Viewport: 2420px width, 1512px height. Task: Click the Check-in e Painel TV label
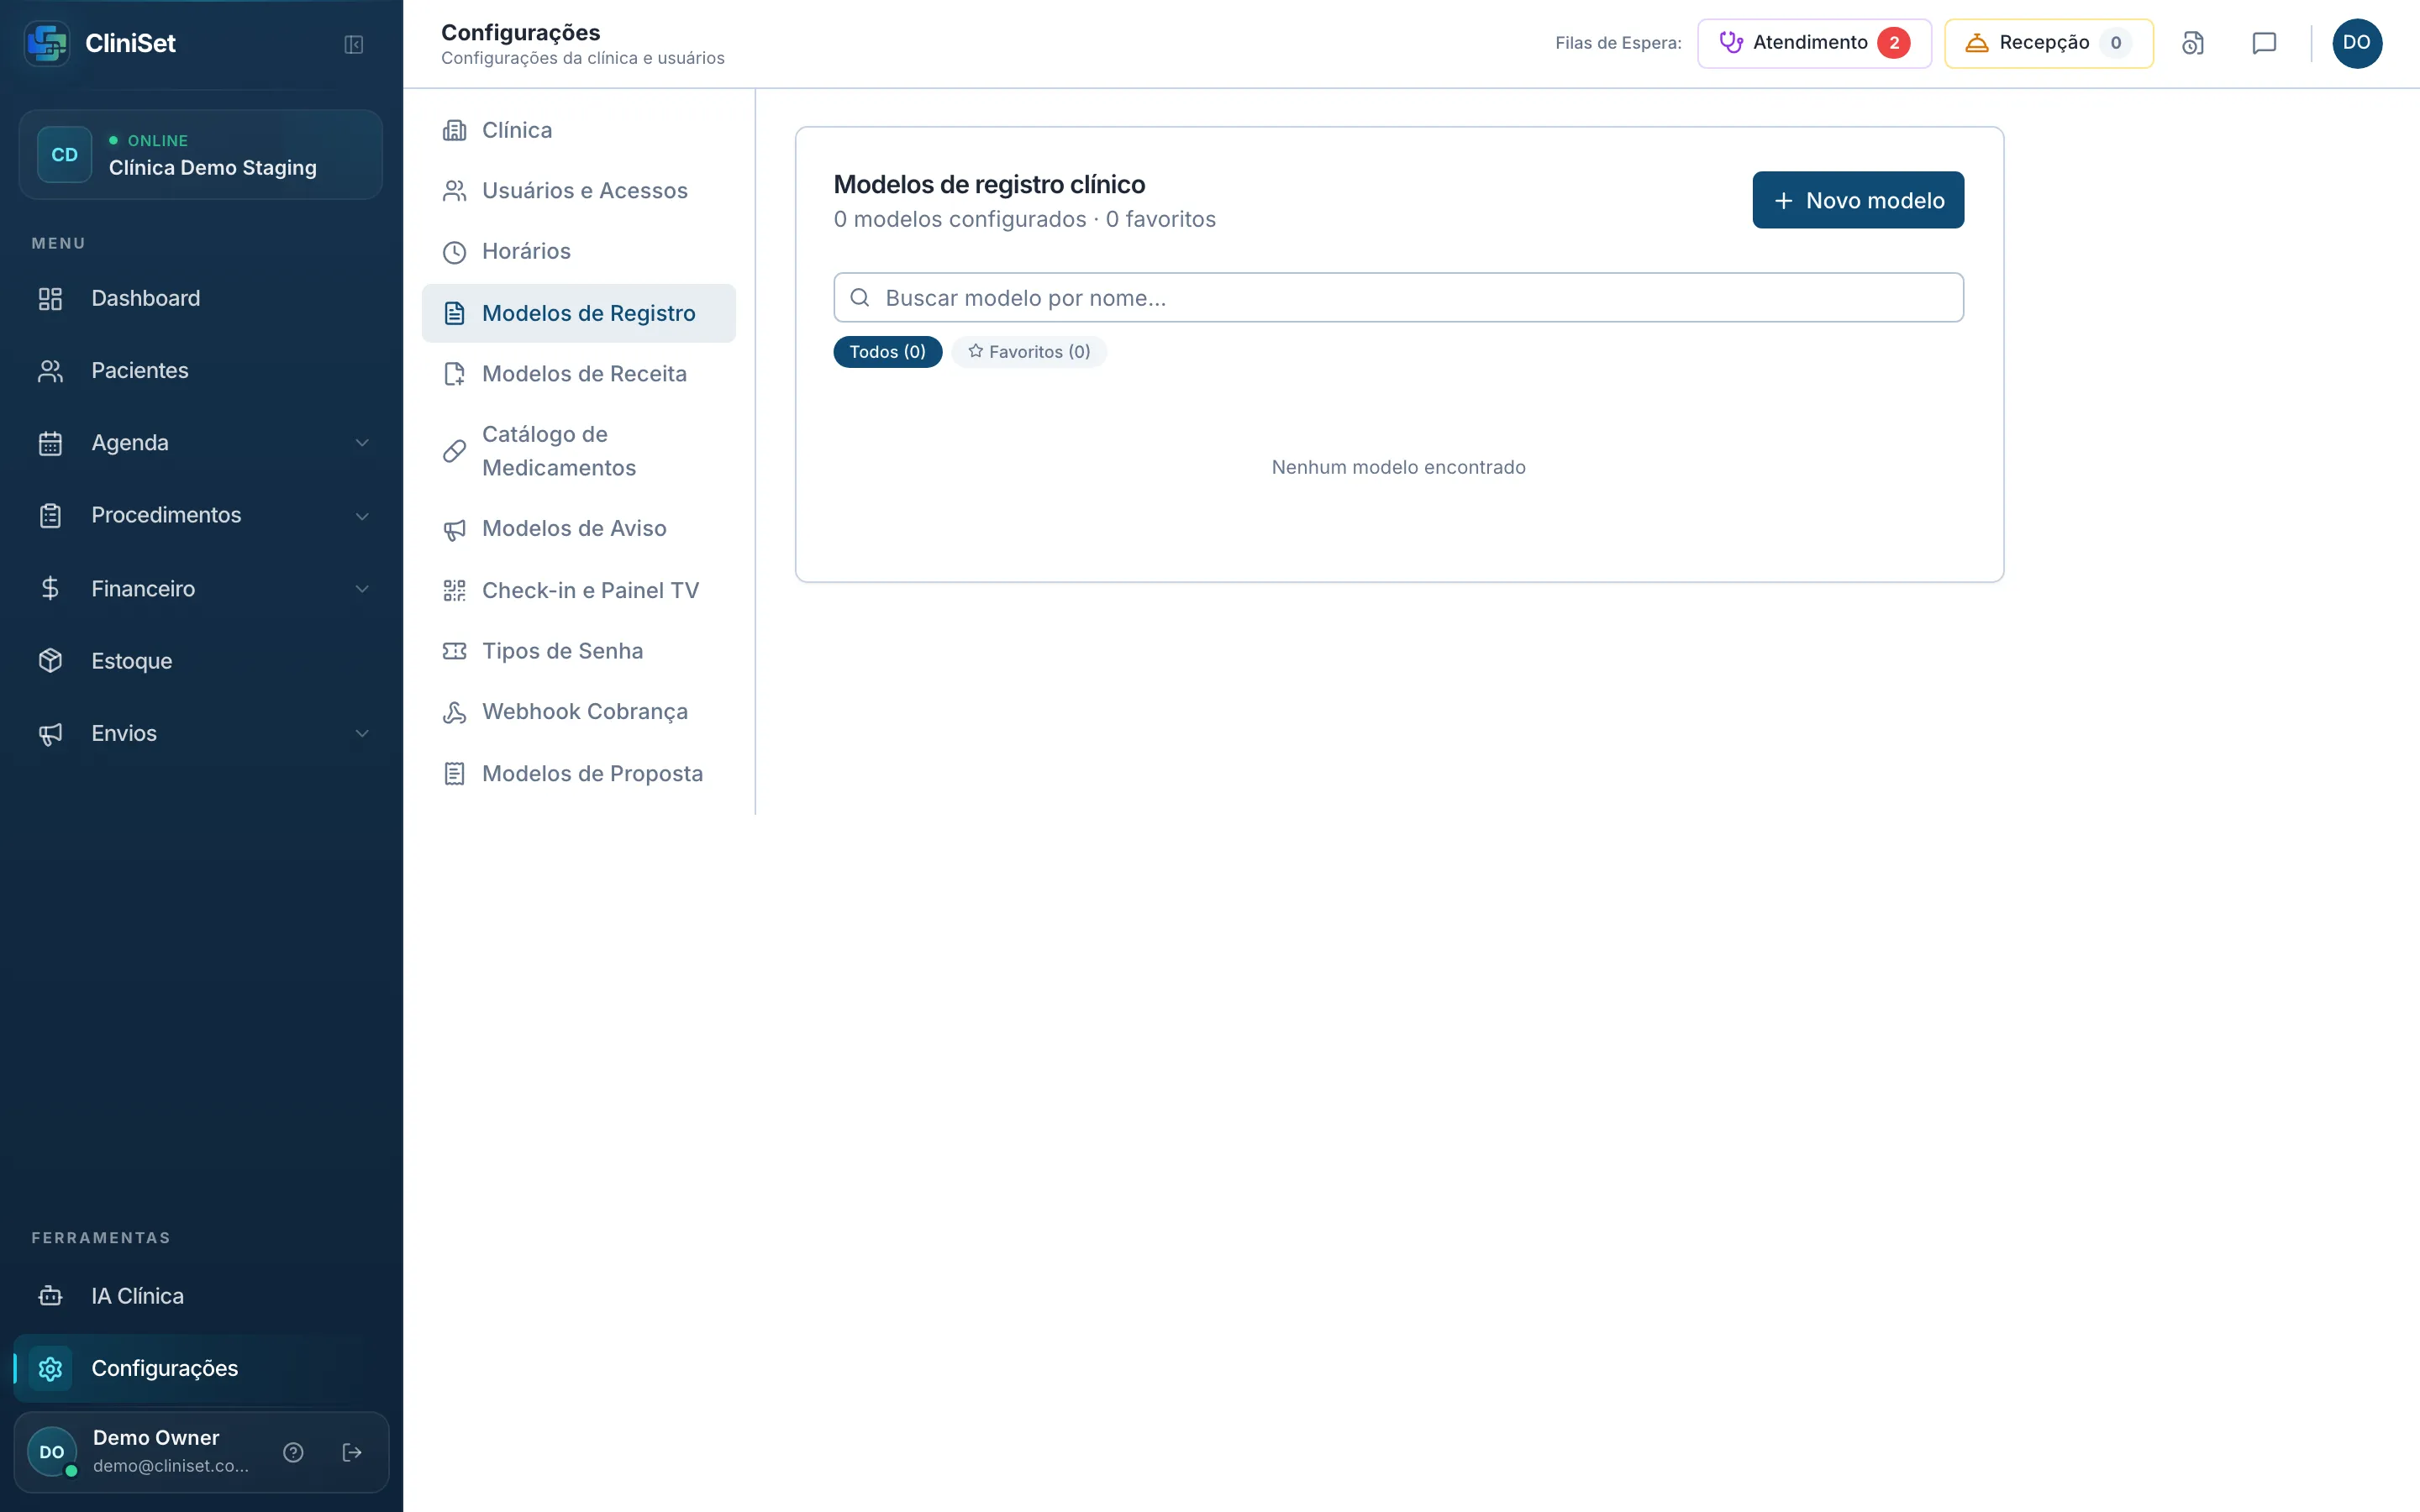[590, 591]
